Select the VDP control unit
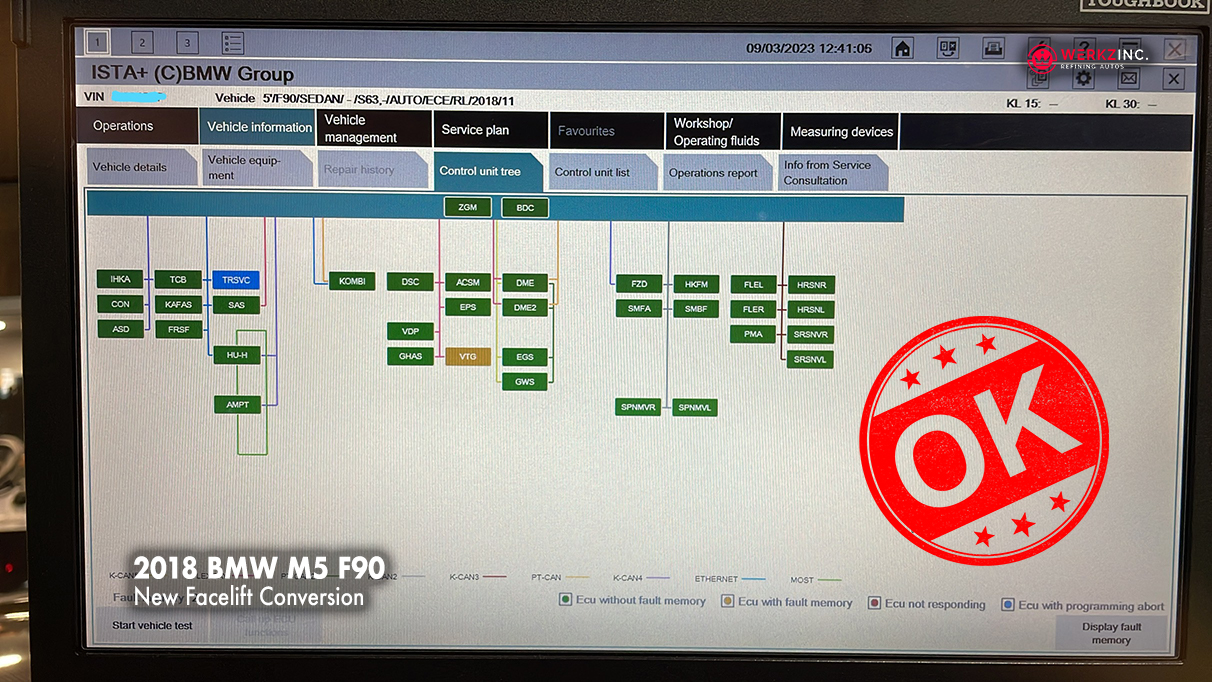The image size is (1212, 682). [410, 331]
